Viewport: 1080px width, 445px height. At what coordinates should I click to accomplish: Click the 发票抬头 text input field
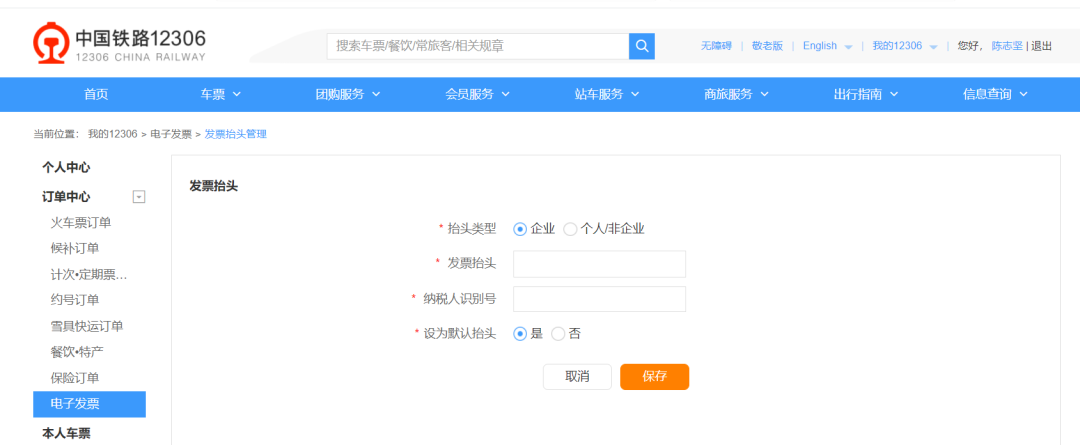tap(599, 264)
